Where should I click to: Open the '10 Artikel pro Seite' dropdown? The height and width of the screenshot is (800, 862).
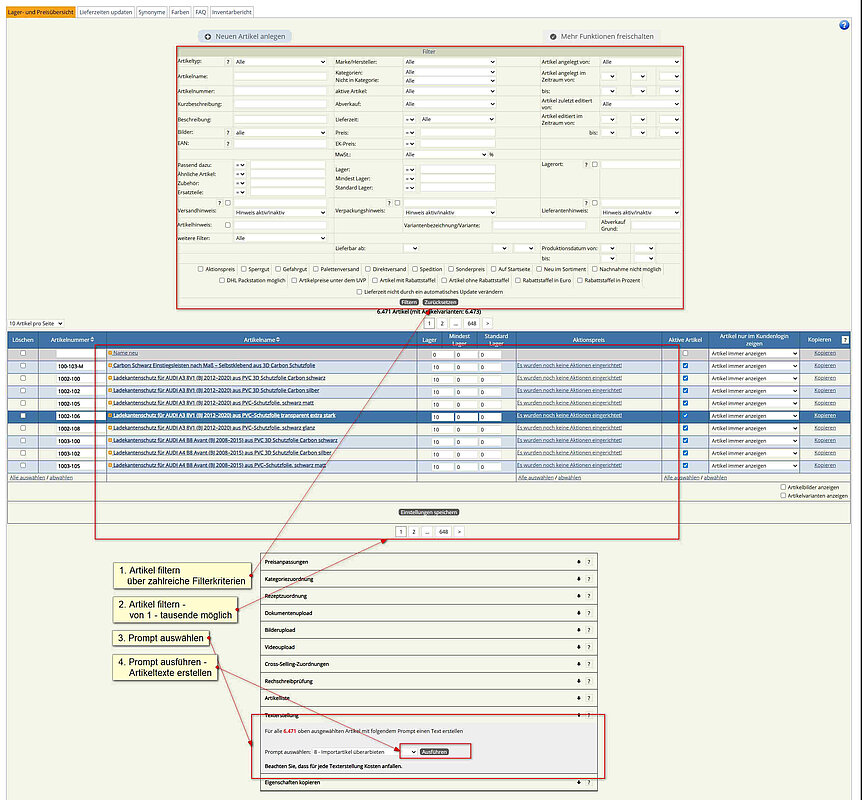click(36, 324)
